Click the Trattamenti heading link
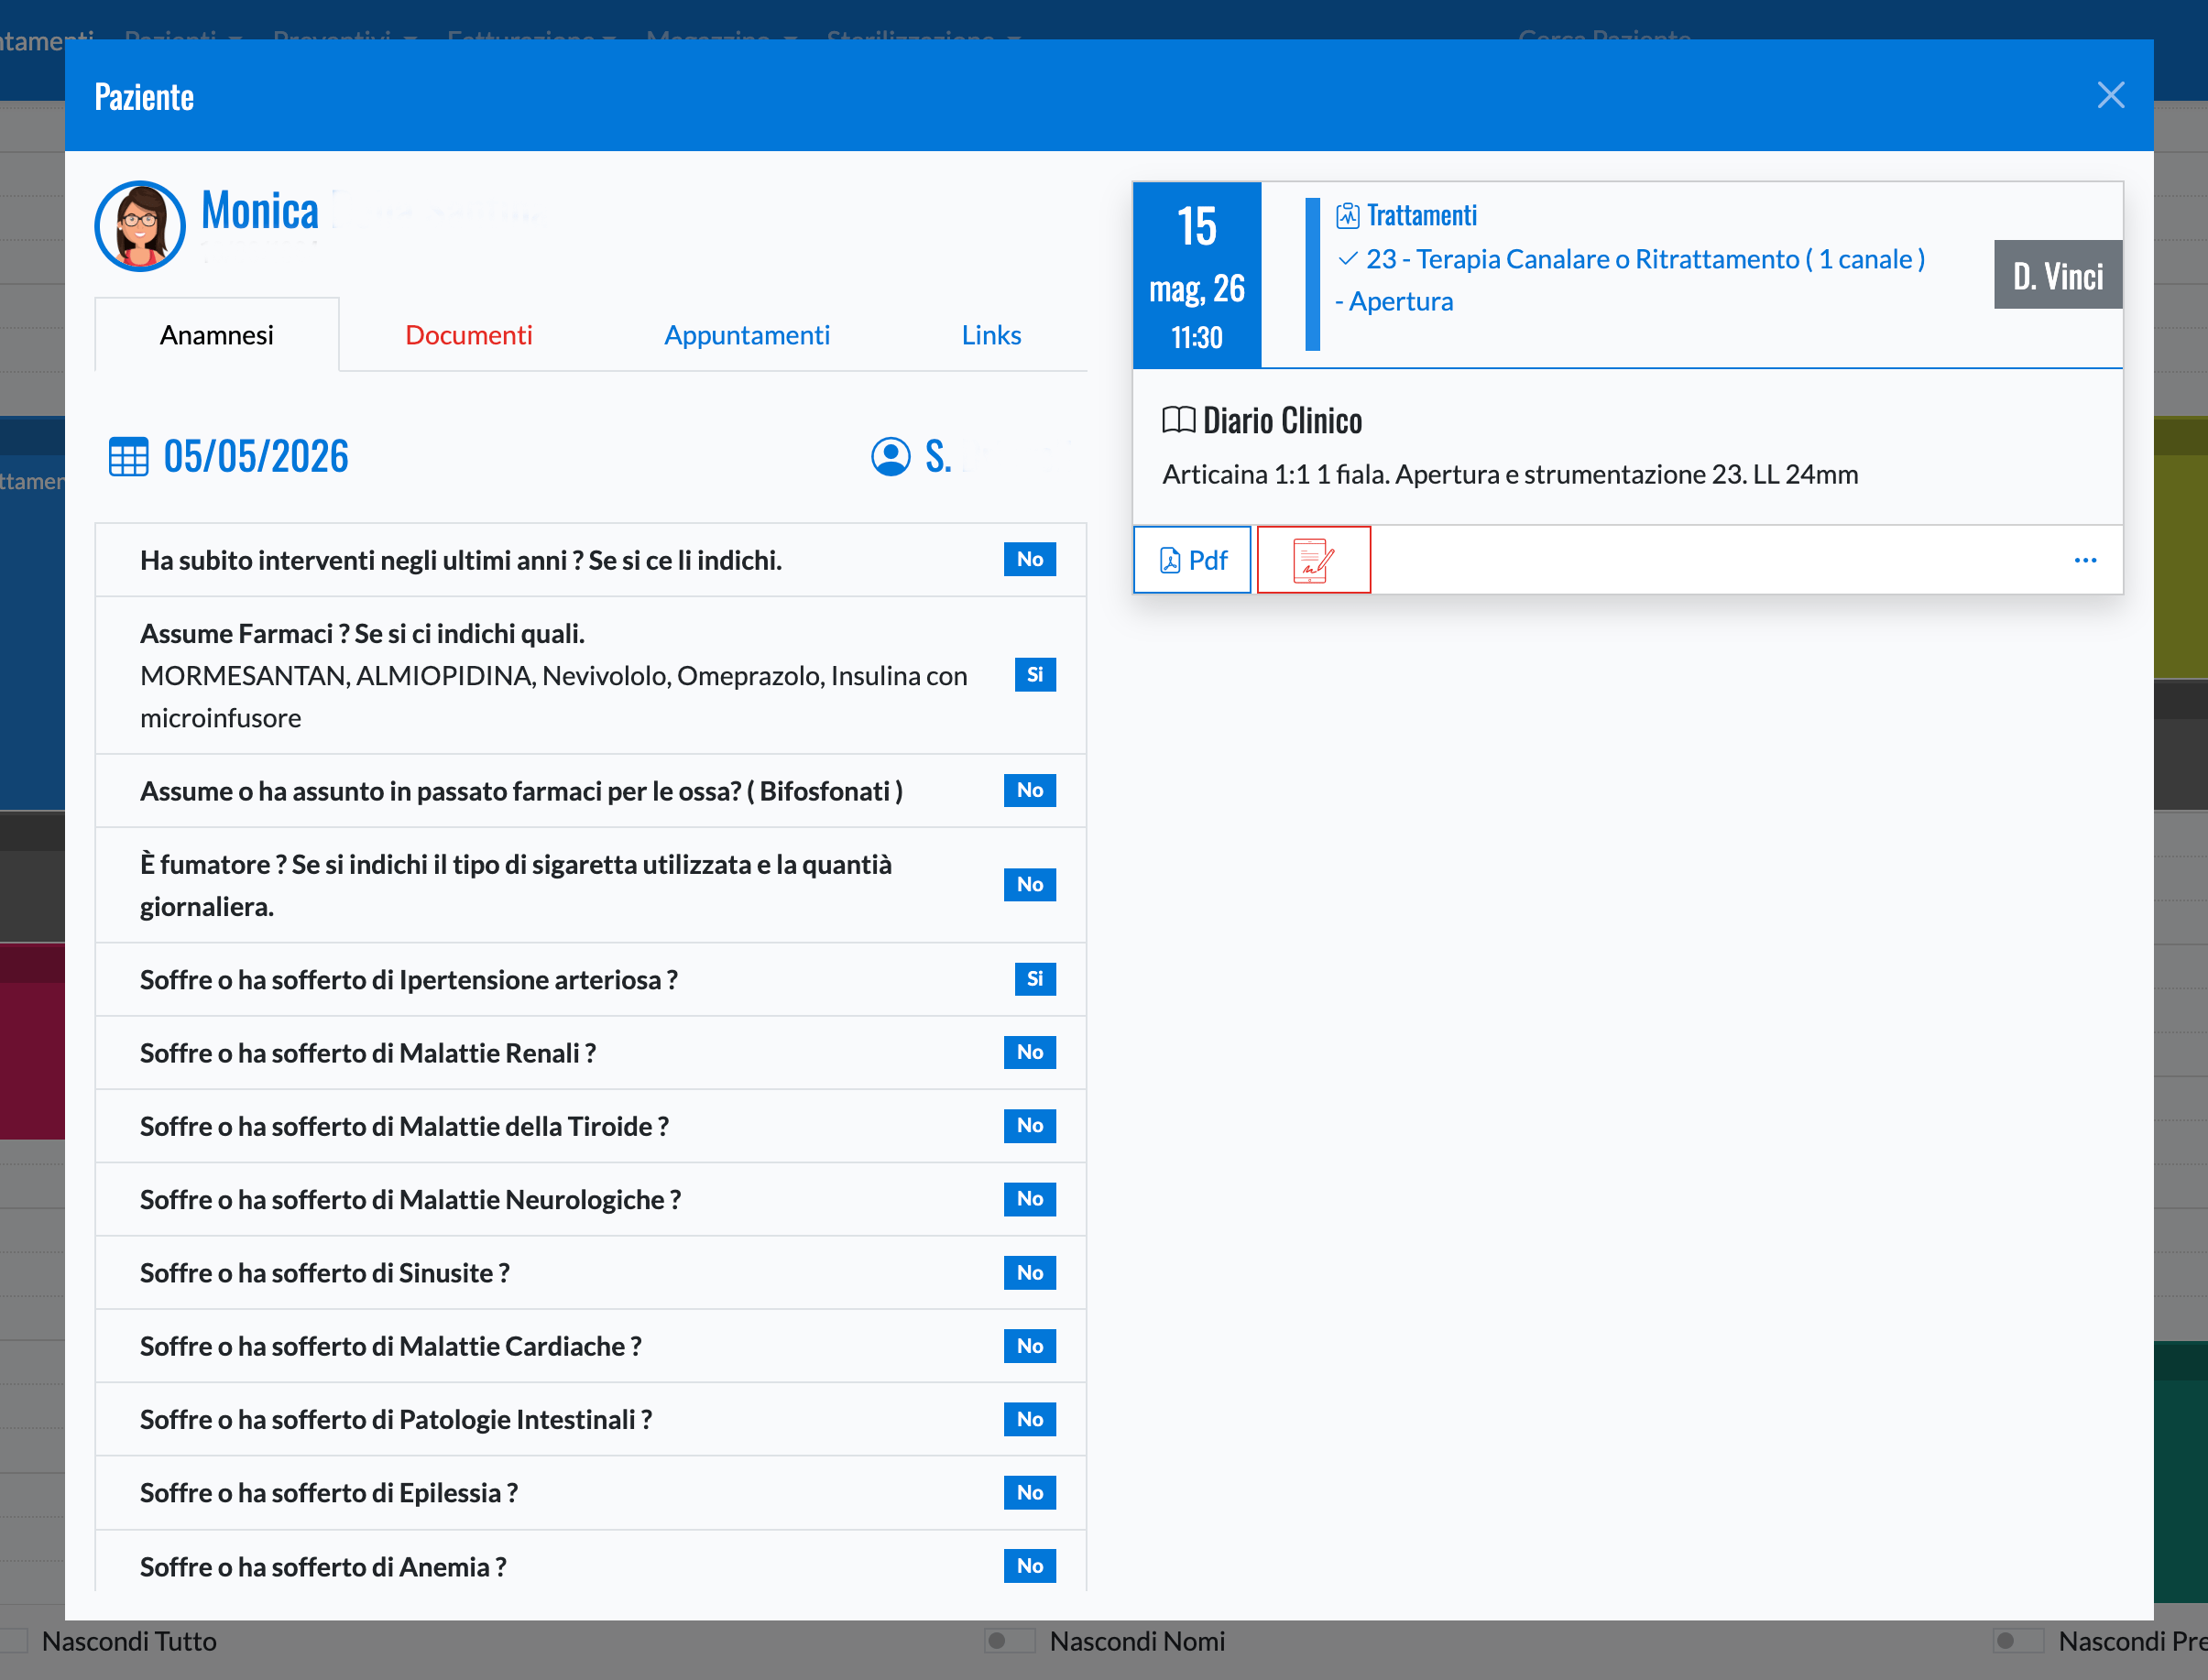Viewport: 2208px width, 1680px height. click(x=1421, y=215)
